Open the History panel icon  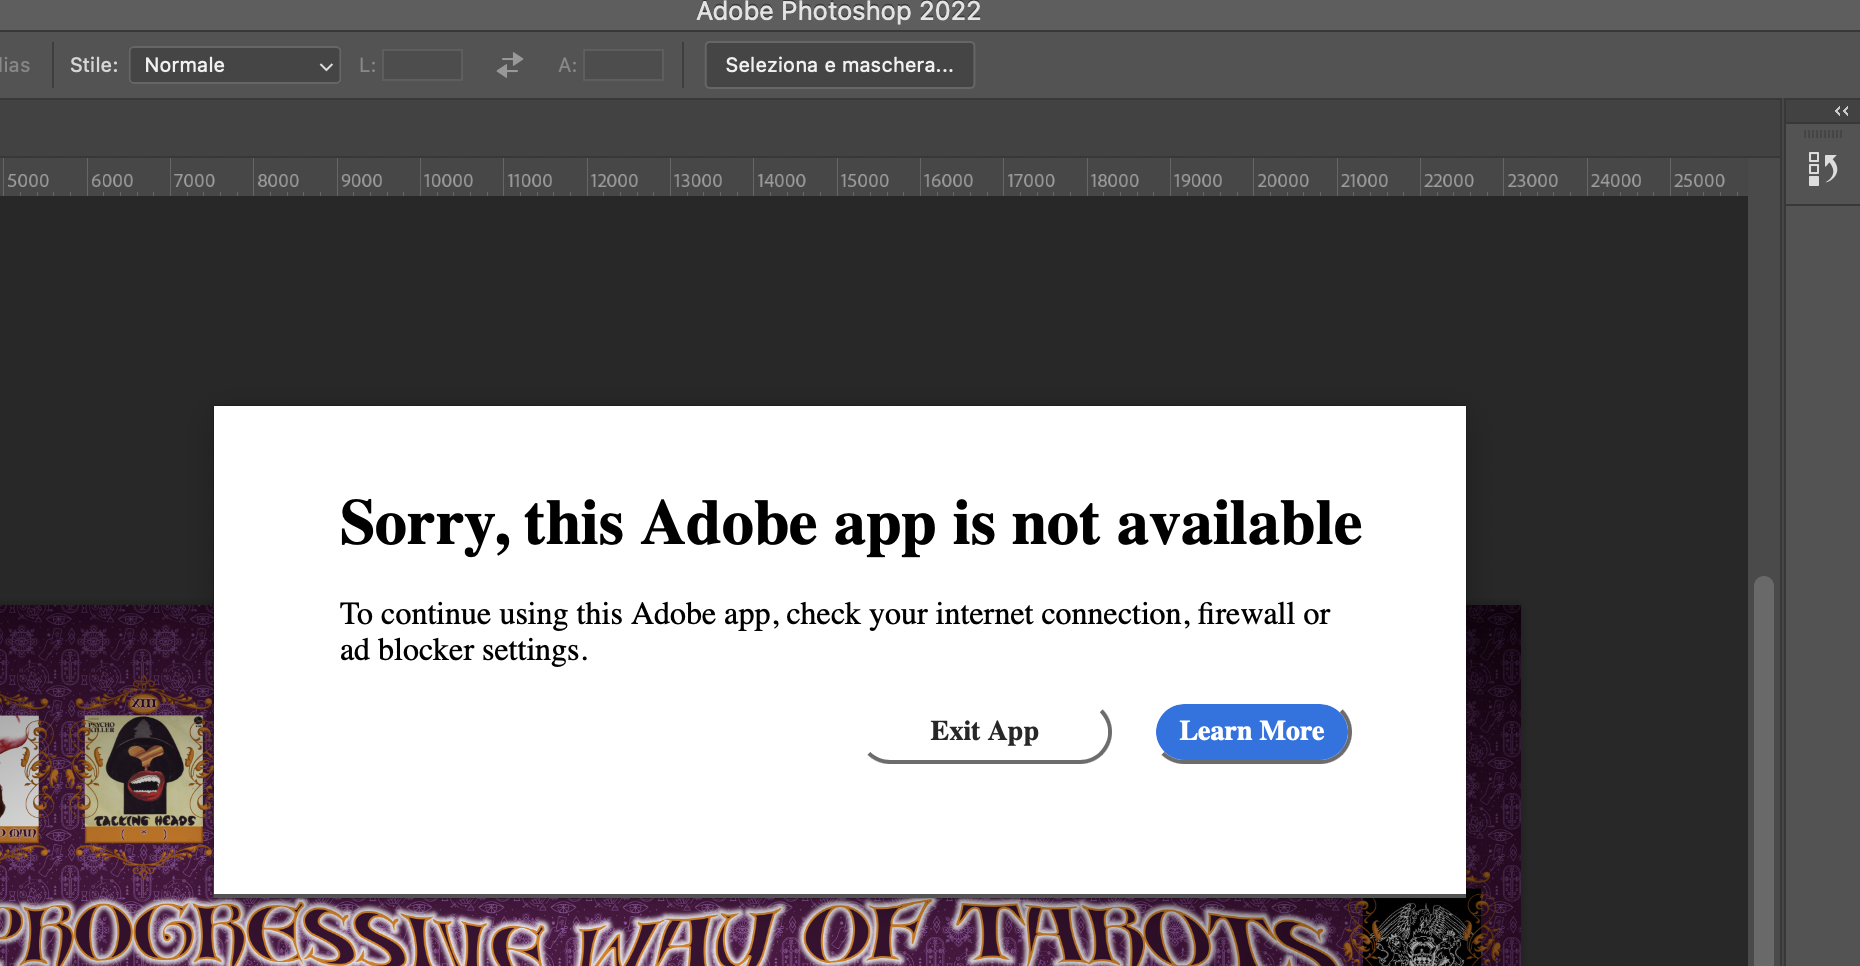[1822, 169]
